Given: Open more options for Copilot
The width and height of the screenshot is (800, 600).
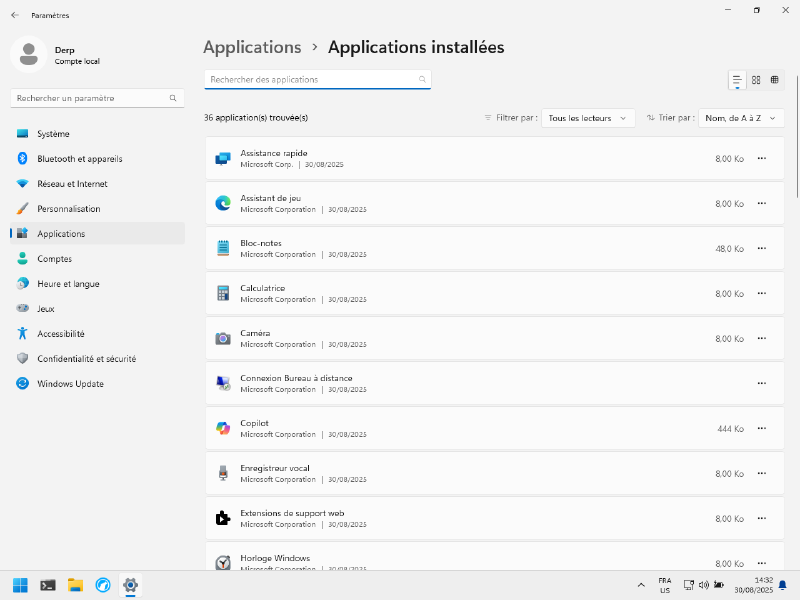Looking at the screenshot, I should coord(762,428).
